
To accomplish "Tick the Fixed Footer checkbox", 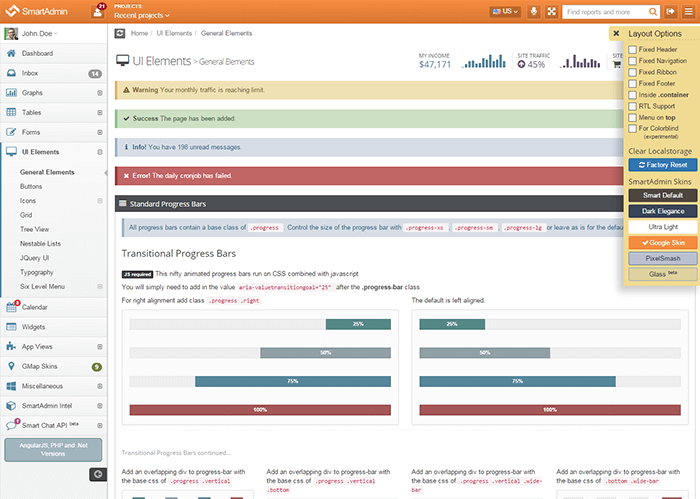I will pyautogui.click(x=632, y=83).
